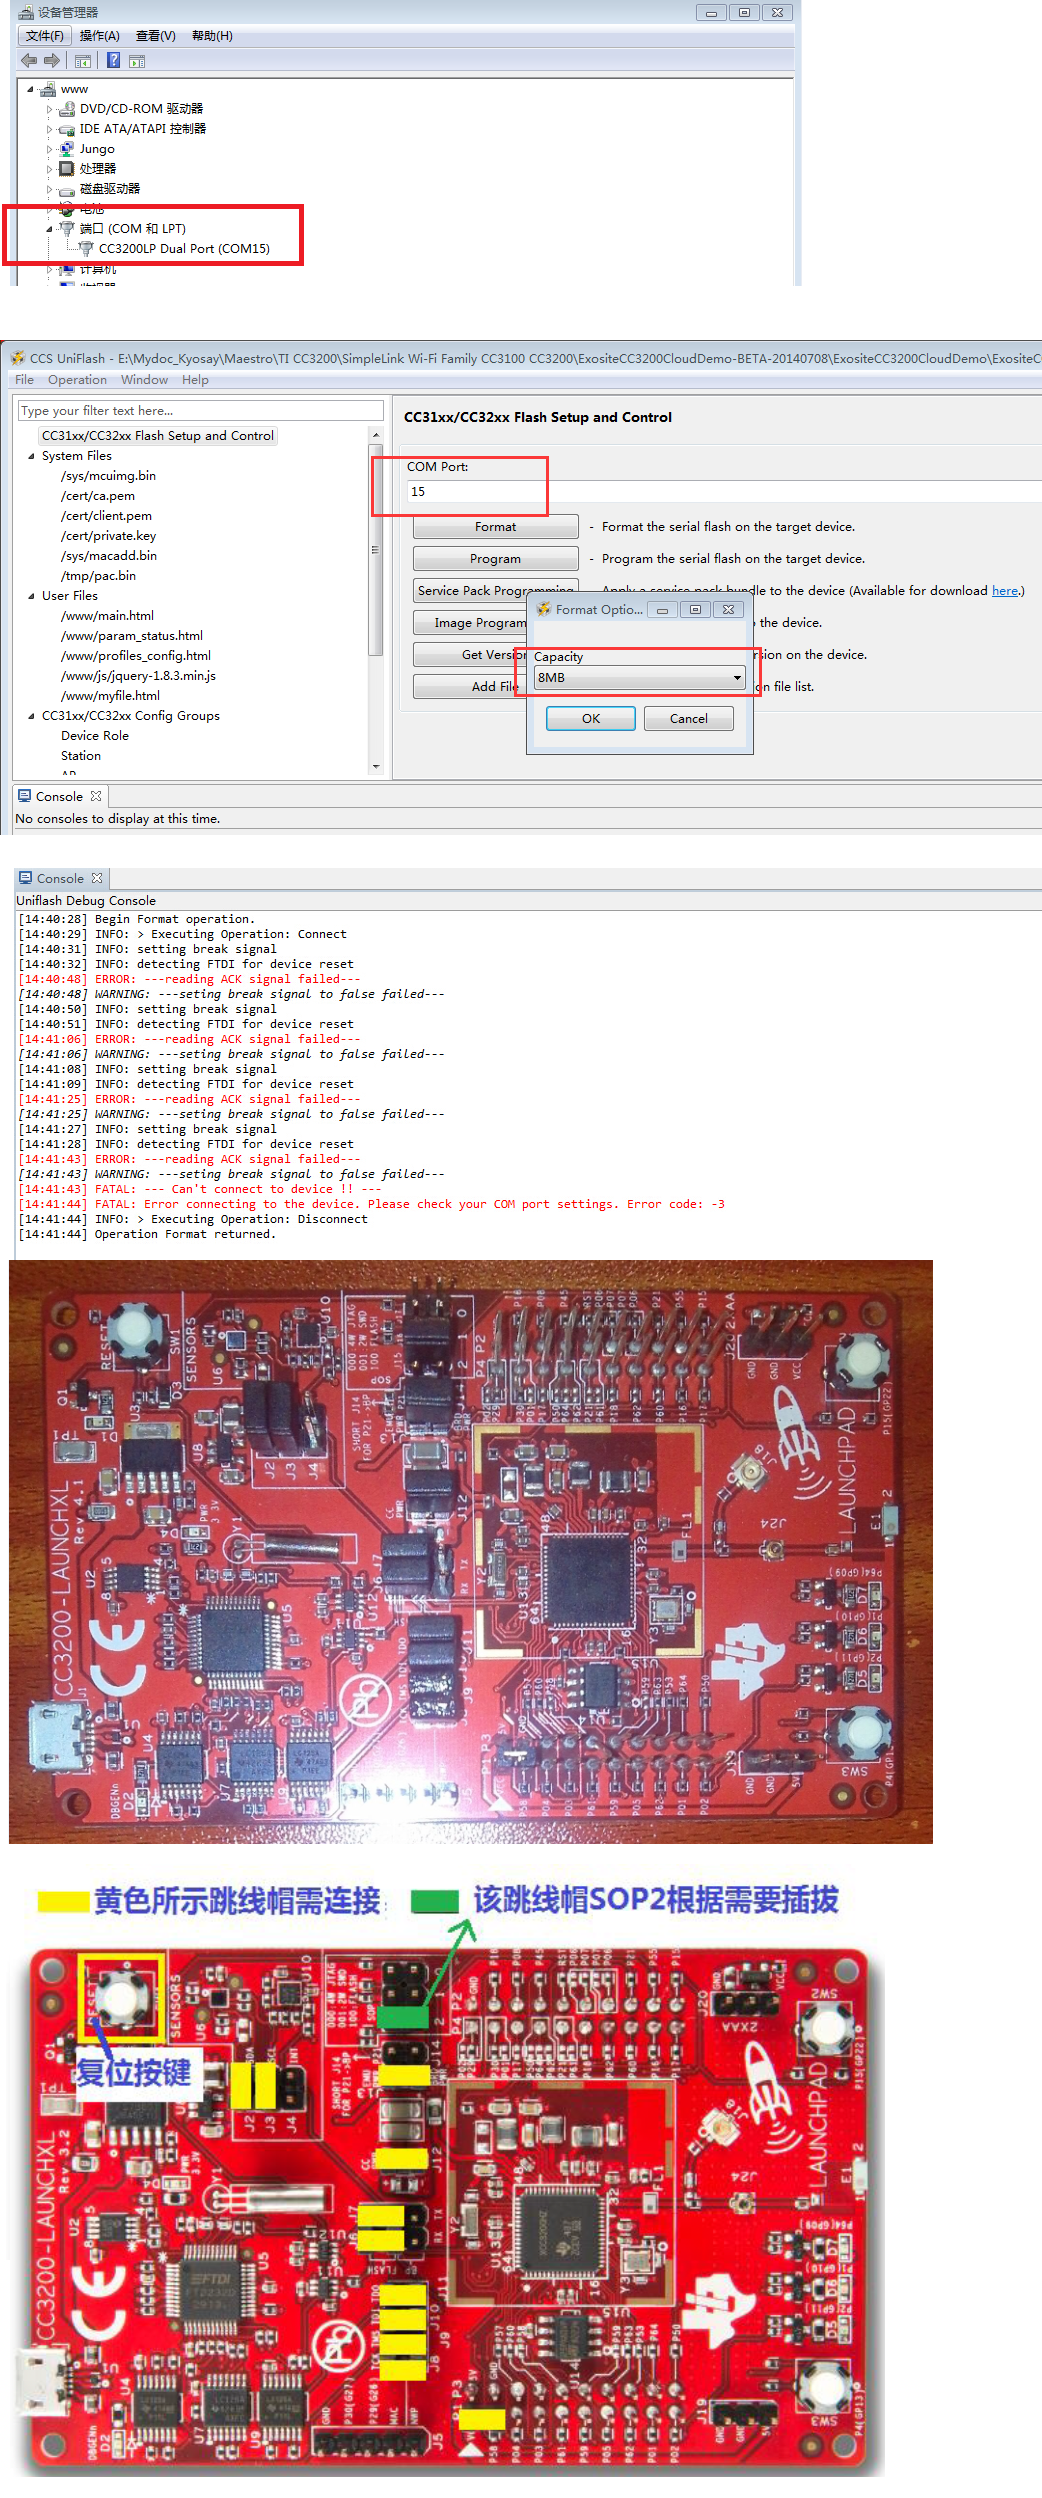Click the 端口 (COM 和 LPT) port icon
The image size is (1042, 2498).
point(67,229)
